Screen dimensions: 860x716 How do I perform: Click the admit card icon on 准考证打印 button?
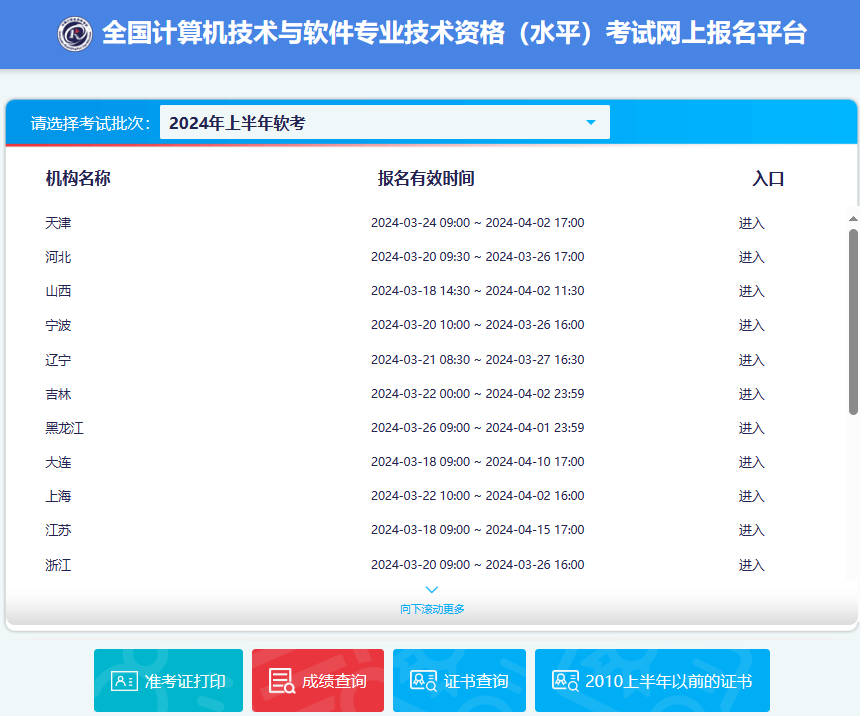coord(120,680)
